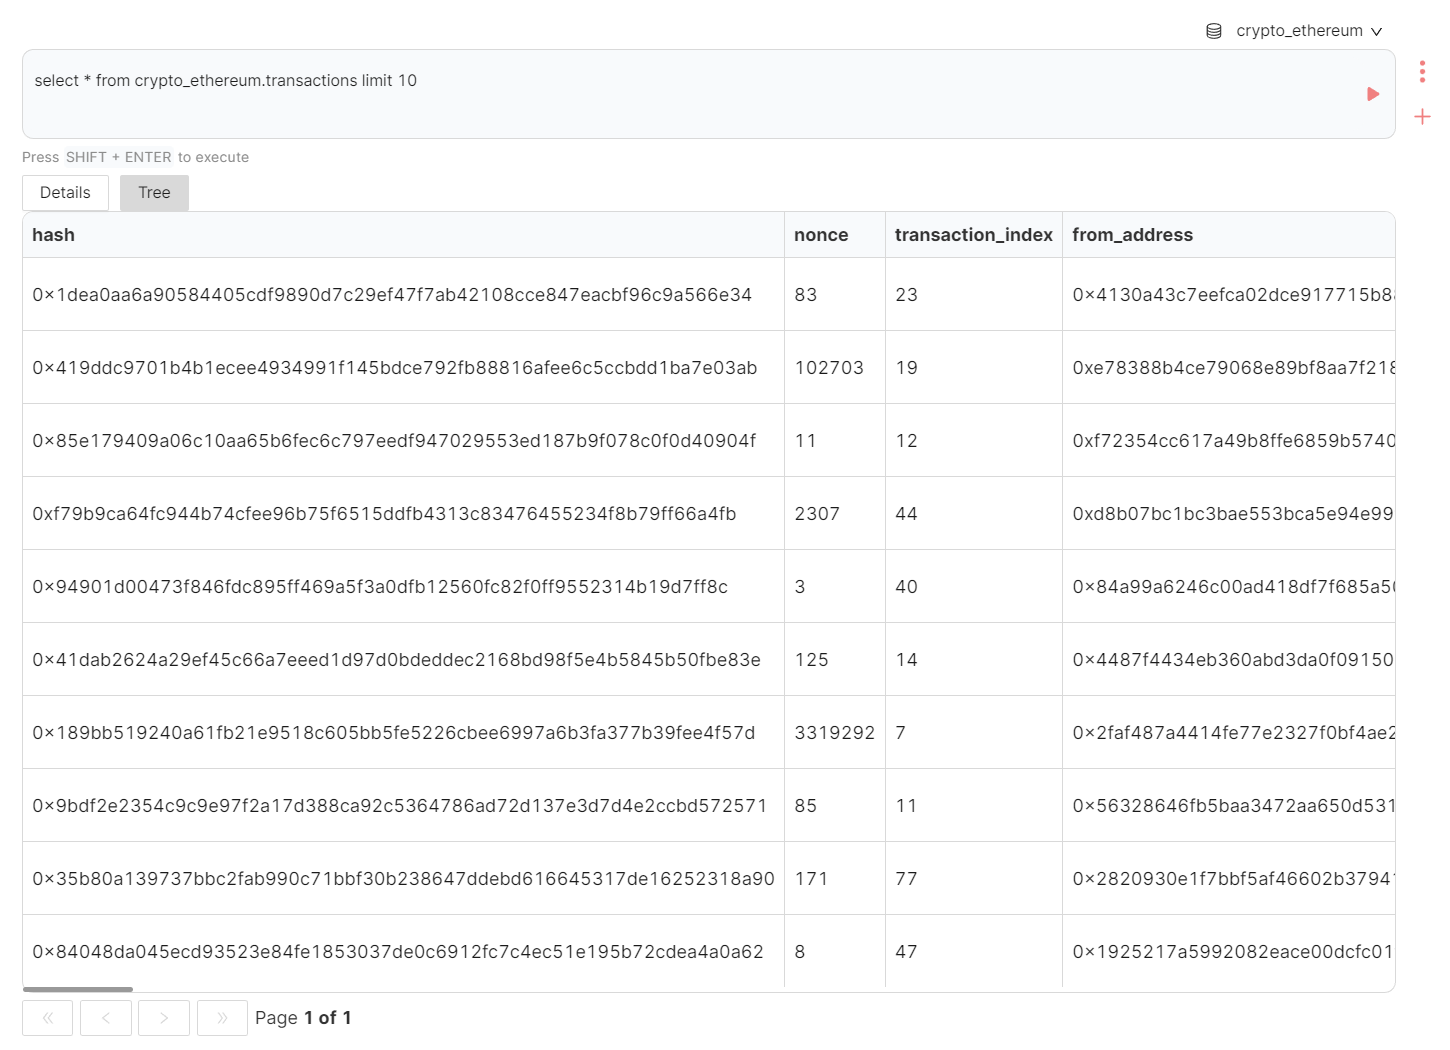Click the Page 1 of 1 indicator

tap(303, 1018)
